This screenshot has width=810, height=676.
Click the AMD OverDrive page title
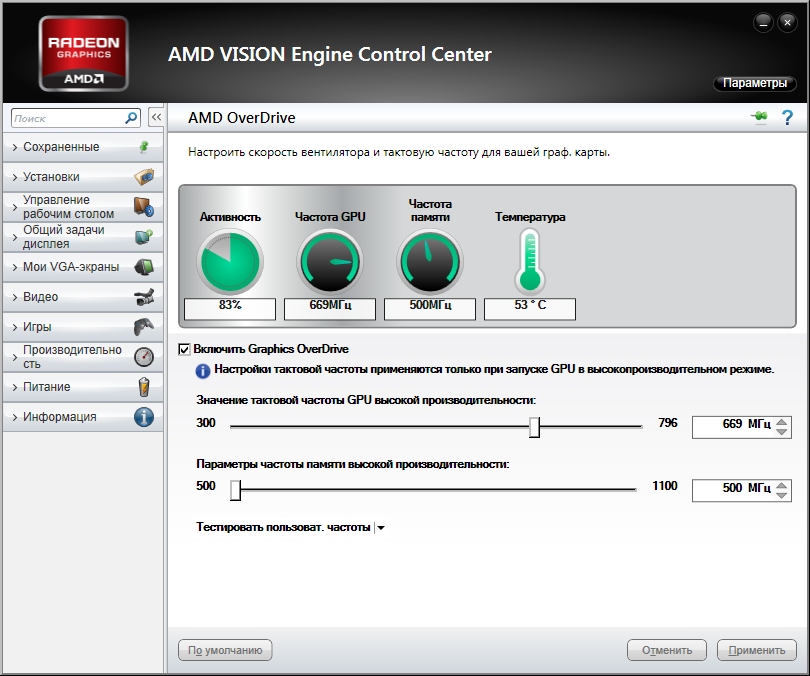[242, 118]
